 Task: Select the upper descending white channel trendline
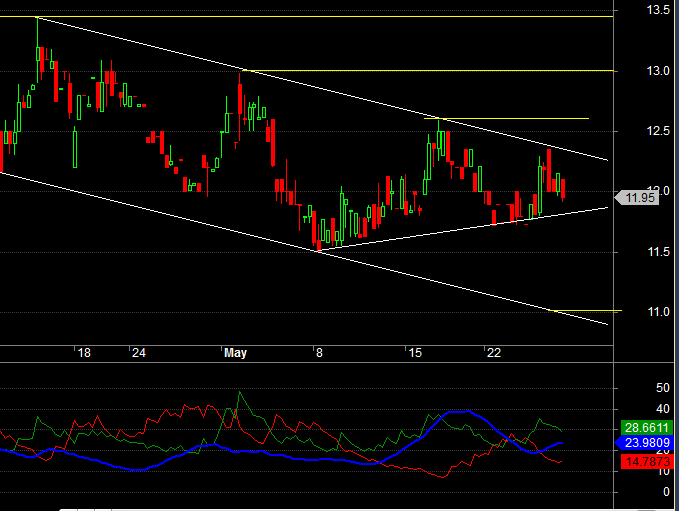[x=323, y=89]
